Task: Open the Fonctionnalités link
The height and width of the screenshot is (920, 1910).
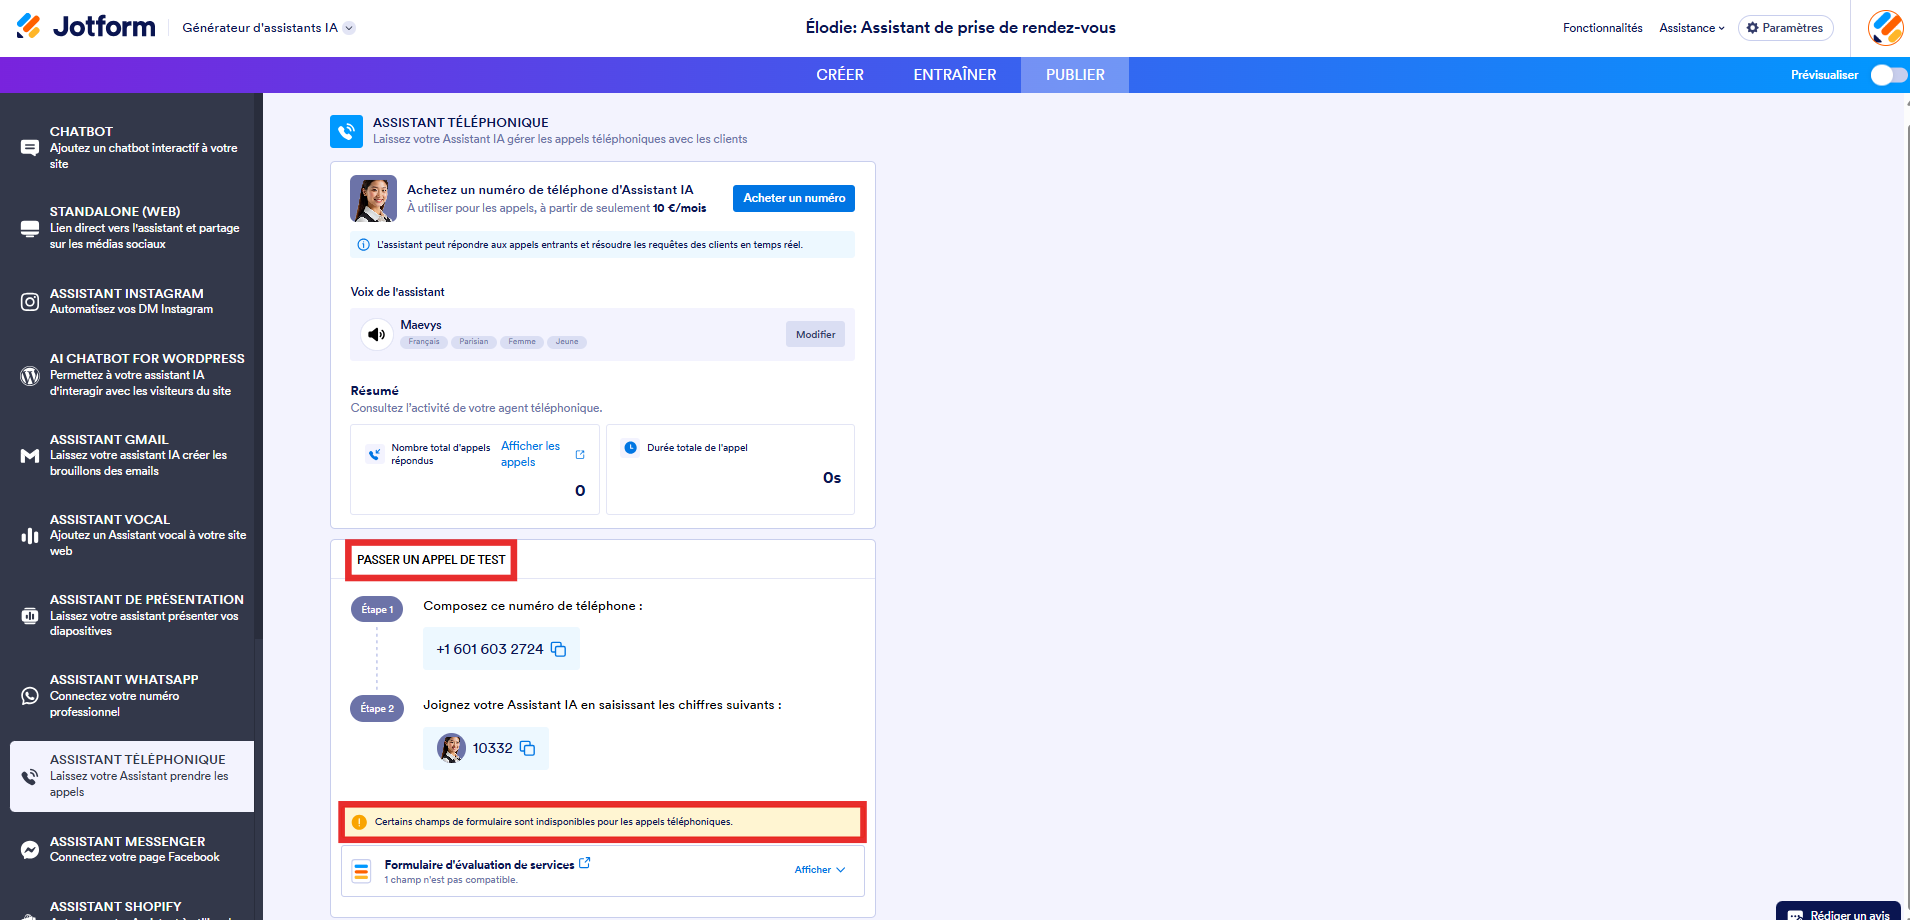Action: 1602,28
